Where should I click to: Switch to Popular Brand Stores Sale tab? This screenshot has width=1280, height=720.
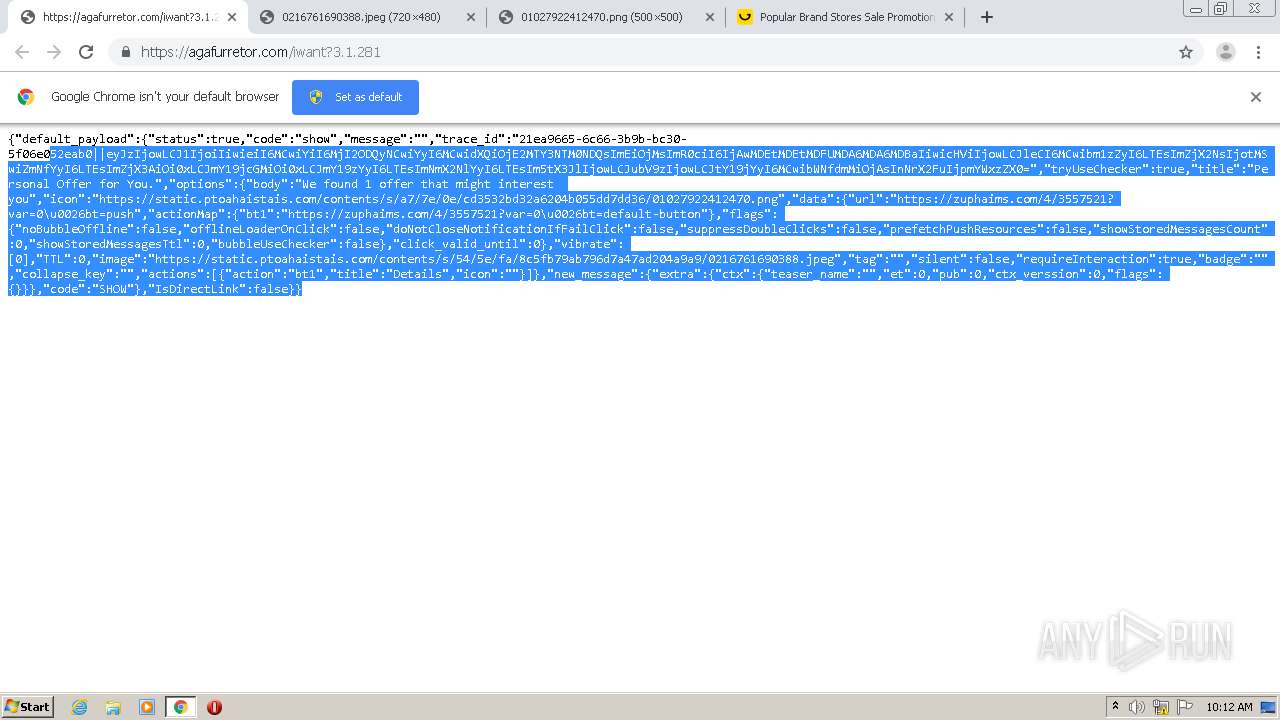(x=847, y=17)
